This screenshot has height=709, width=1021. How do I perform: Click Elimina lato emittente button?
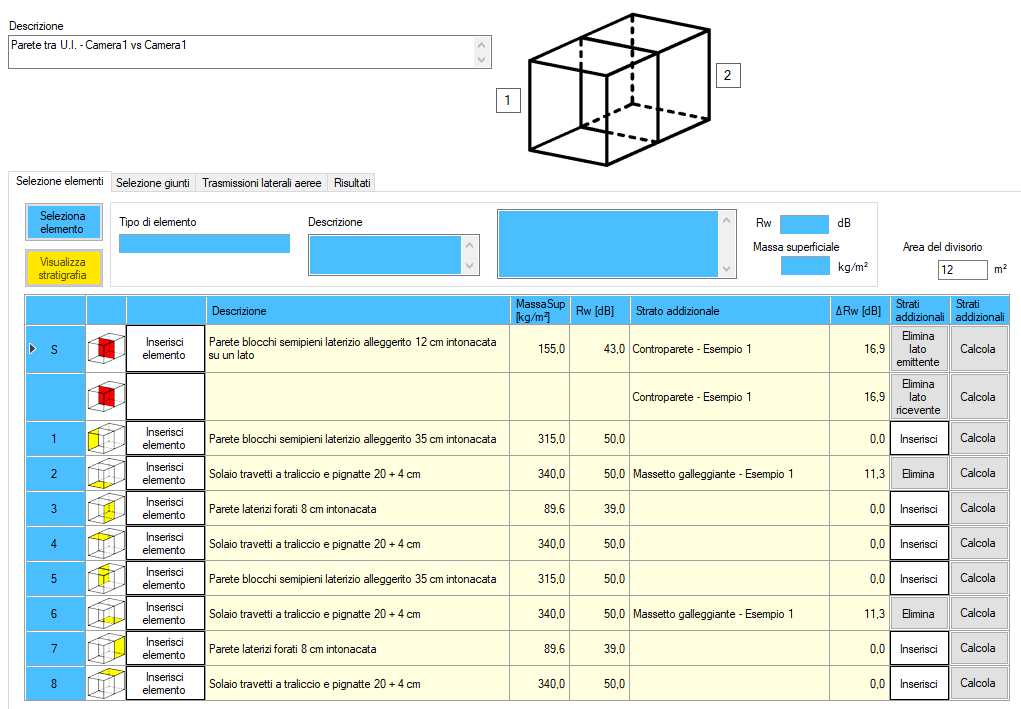coord(918,349)
